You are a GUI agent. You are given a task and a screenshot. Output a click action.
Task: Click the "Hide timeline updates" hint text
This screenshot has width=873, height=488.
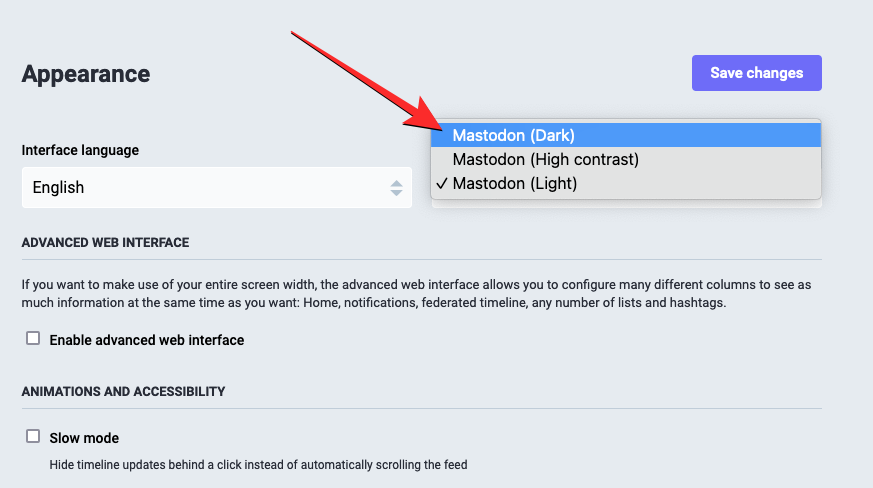pos(258,464)
